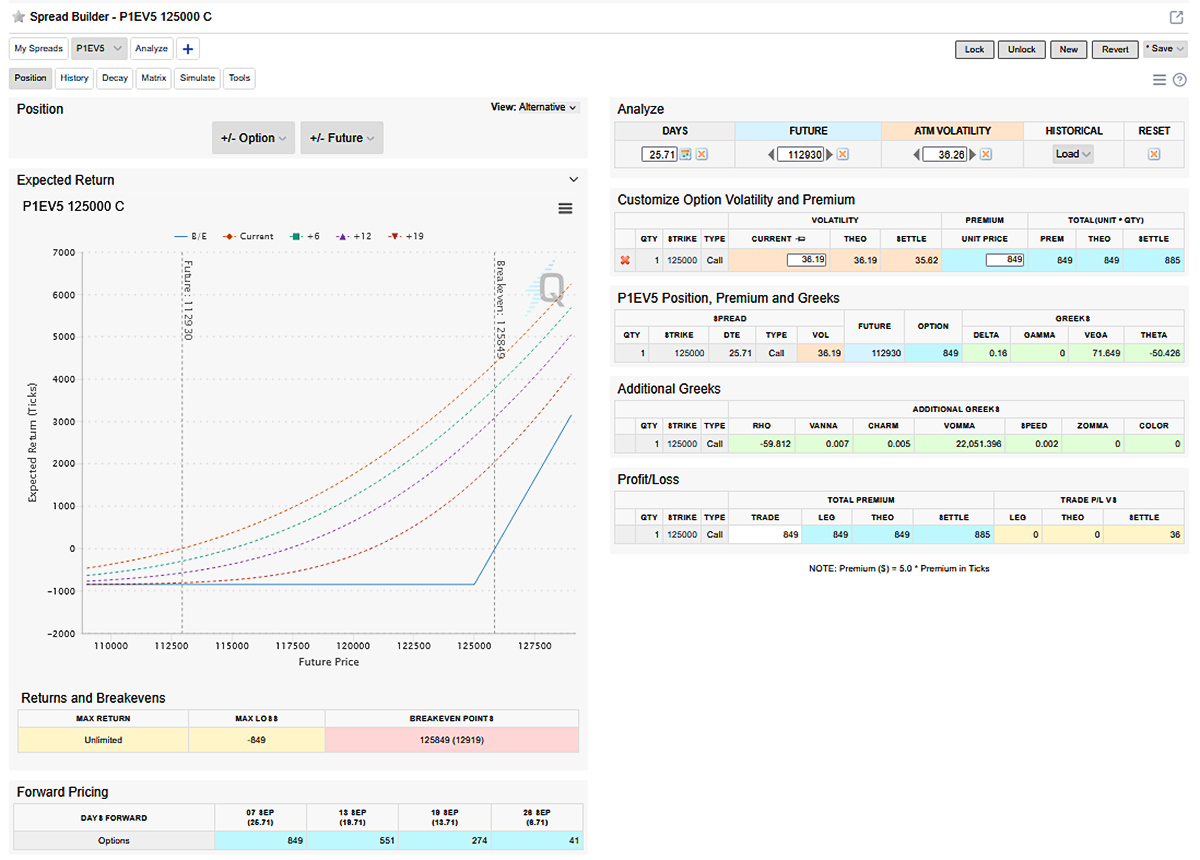The image size is (1200, 860).
Task: Toggle the +12 series in chart legend
Action: (355, 236)
